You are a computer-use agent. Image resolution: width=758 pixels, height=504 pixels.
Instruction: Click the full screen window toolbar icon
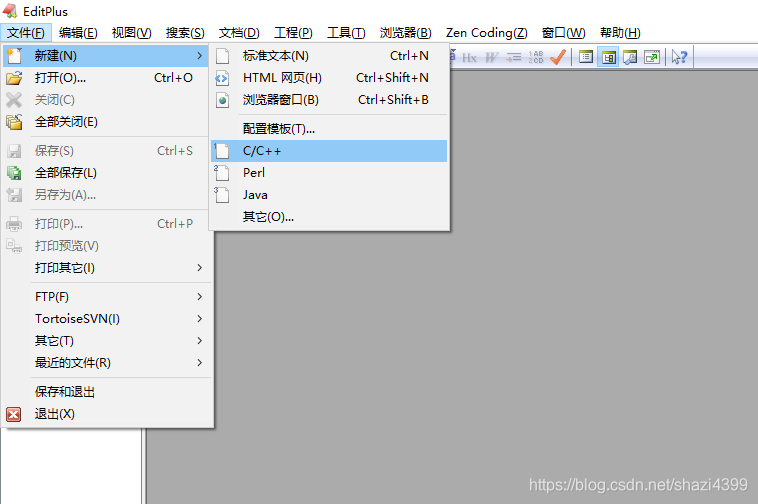pos(652,58)
